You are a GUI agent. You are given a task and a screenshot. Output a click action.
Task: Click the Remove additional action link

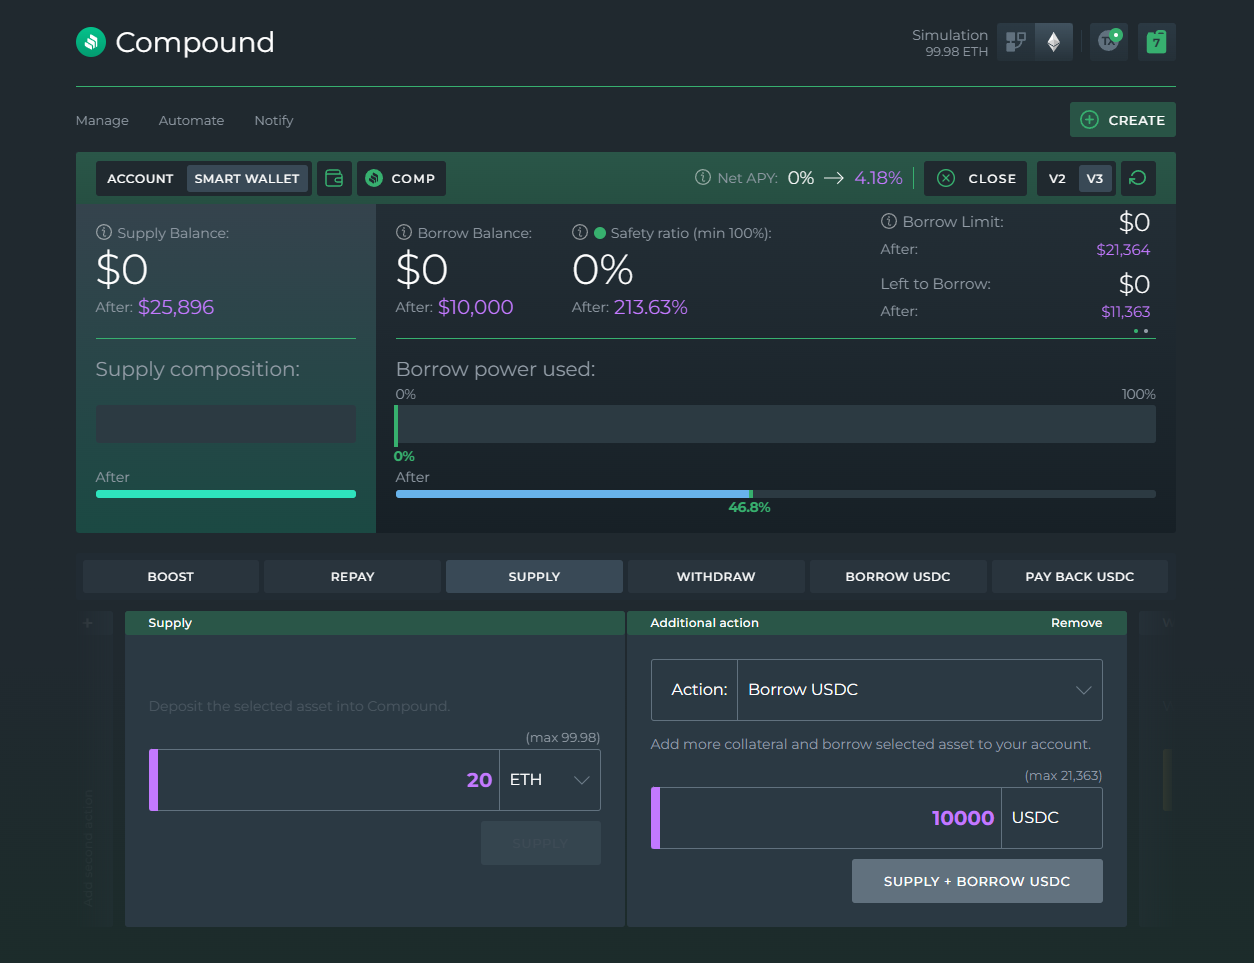coord(1077,623)
